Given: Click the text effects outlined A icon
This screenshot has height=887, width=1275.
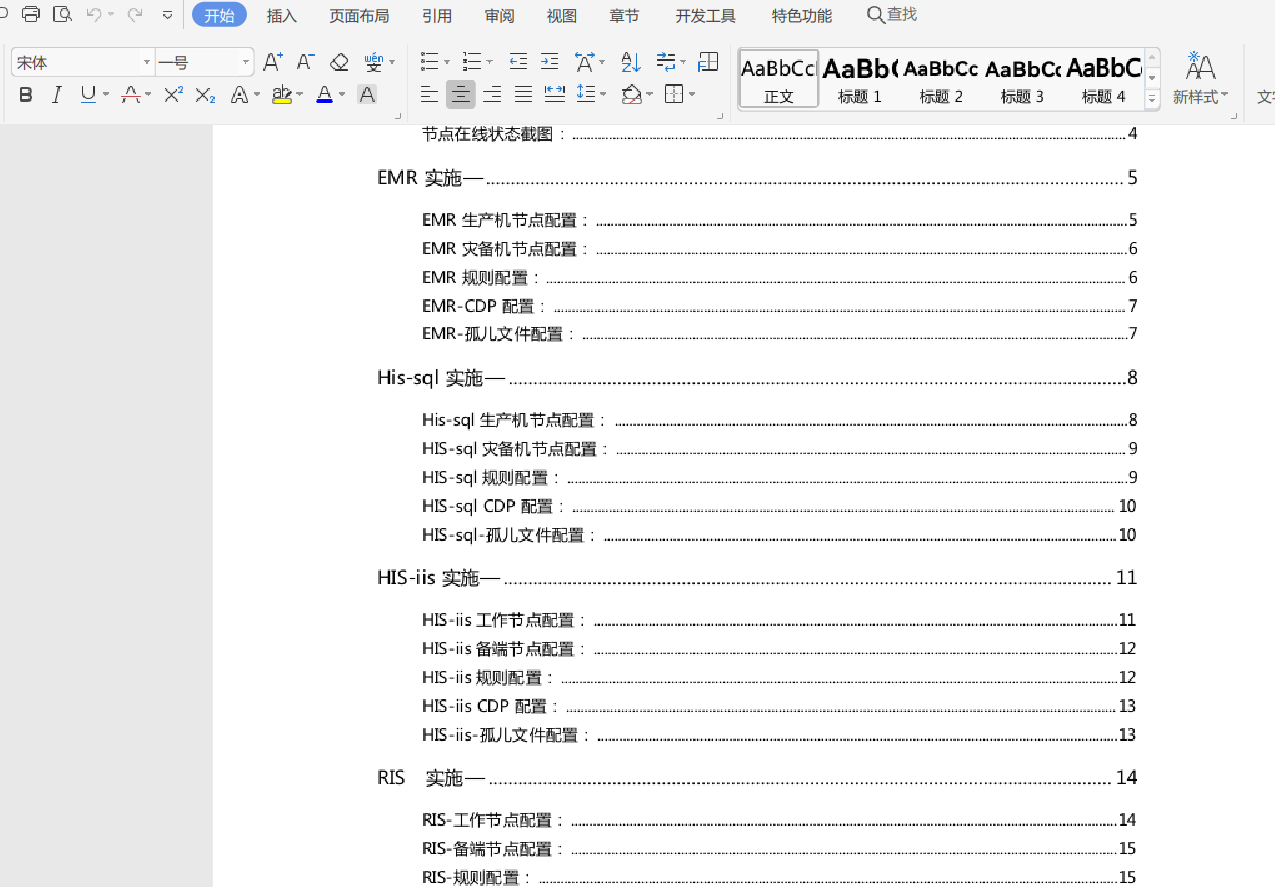Looking at the screenshot, I should click(x=239, y=95).
